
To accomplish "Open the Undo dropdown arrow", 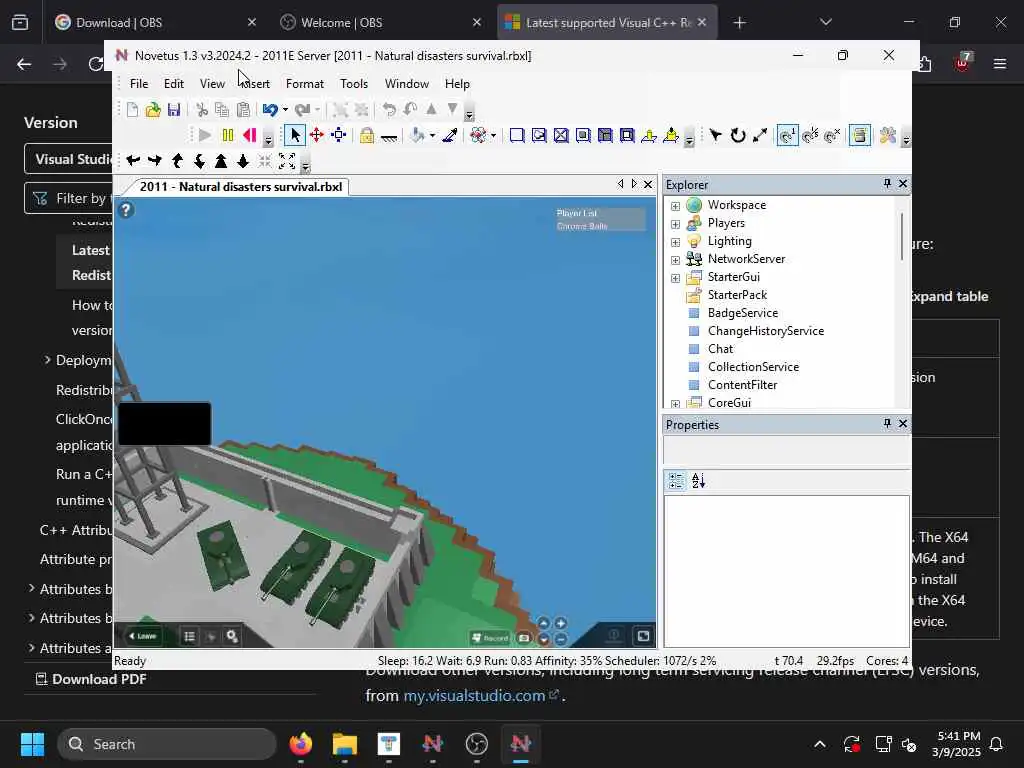I will (x=285, y=110).
